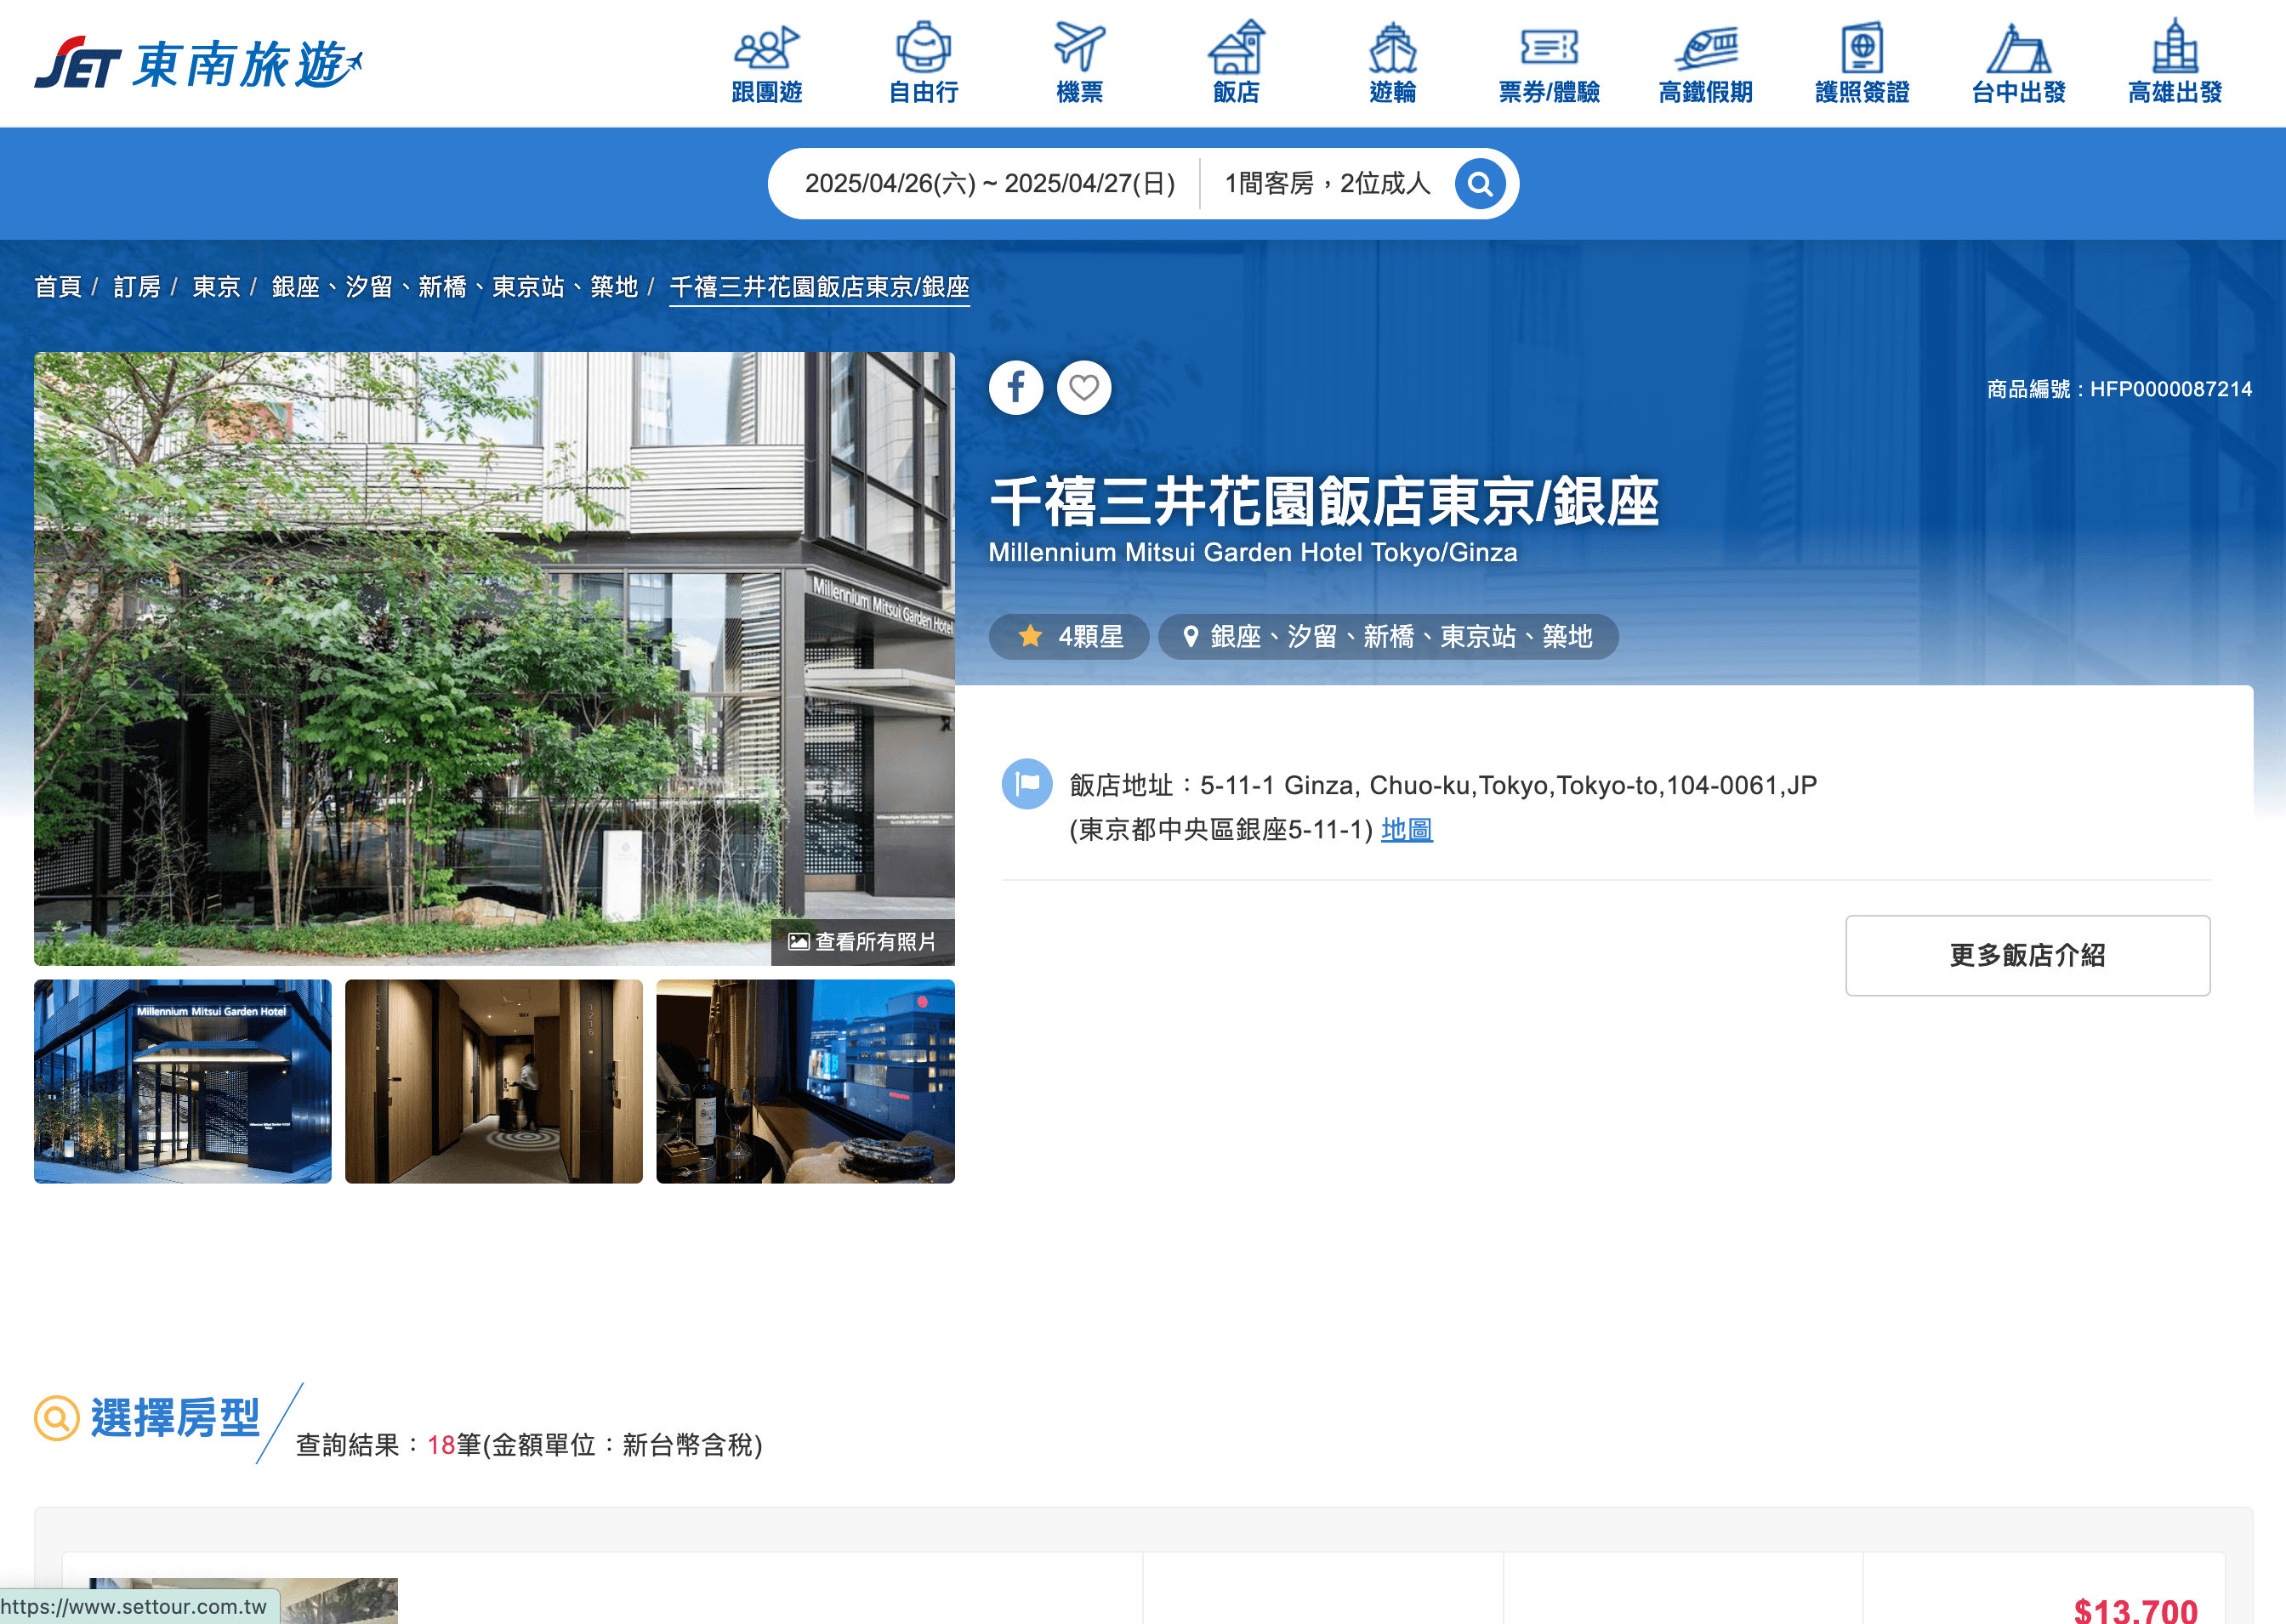
Task: Toggle the heart favorite icon
Action: (x=1084, y=387)
